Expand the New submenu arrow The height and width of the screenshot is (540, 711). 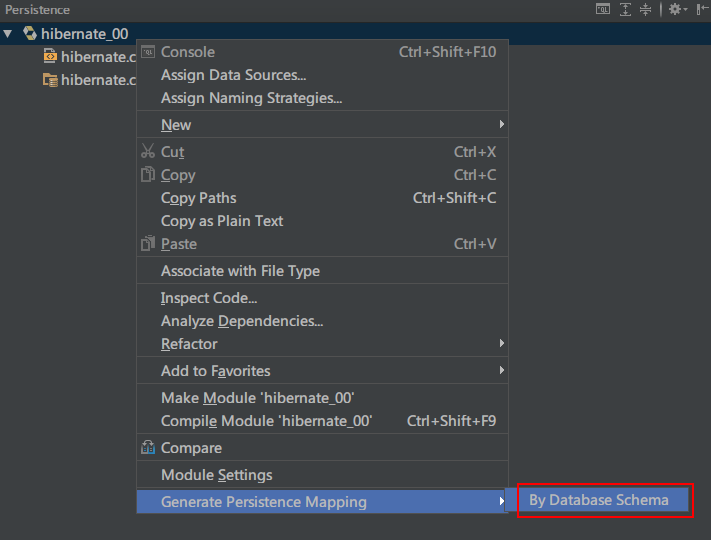(x=502, y=124)
